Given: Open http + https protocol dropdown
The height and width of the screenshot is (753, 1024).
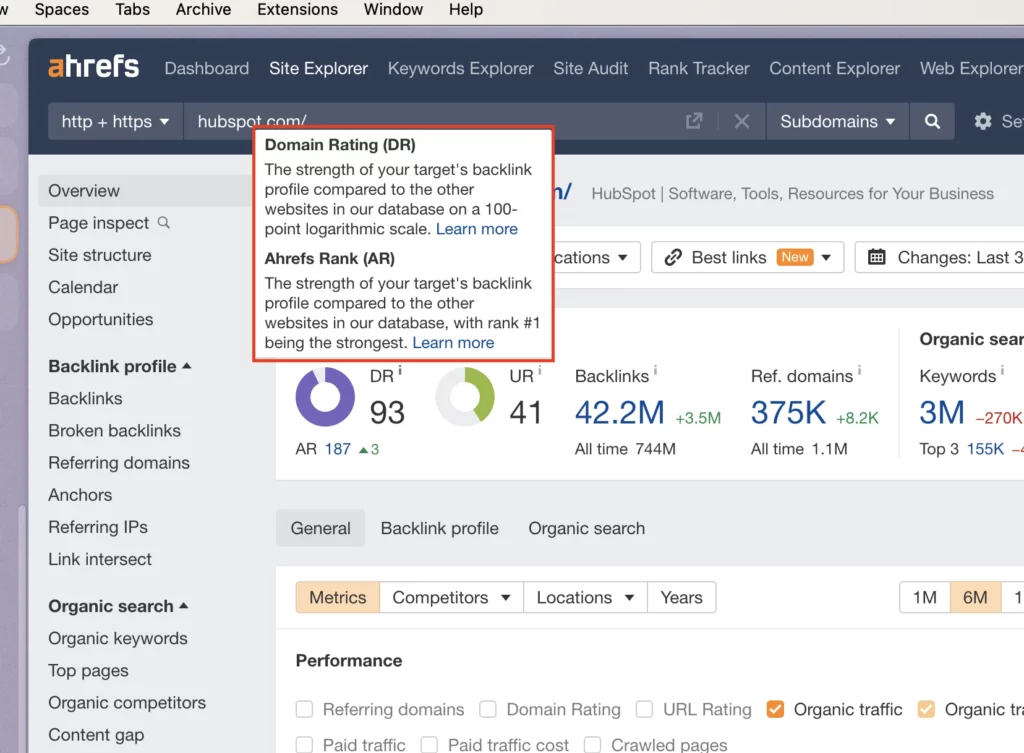Looking at the screenshot, I should (x=116, y=121).
